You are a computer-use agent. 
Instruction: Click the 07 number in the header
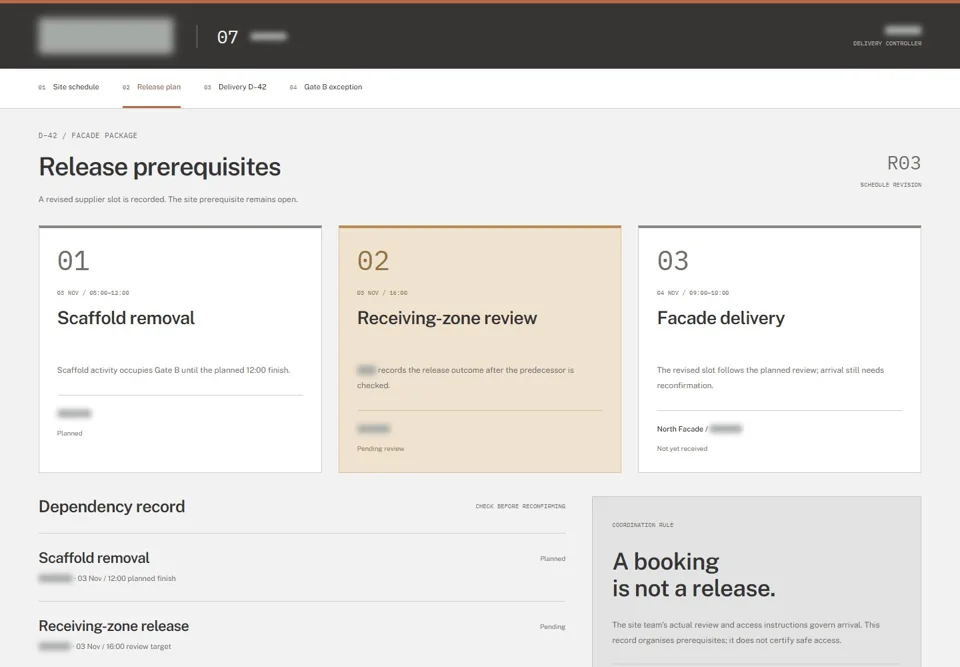coord(227,37)
